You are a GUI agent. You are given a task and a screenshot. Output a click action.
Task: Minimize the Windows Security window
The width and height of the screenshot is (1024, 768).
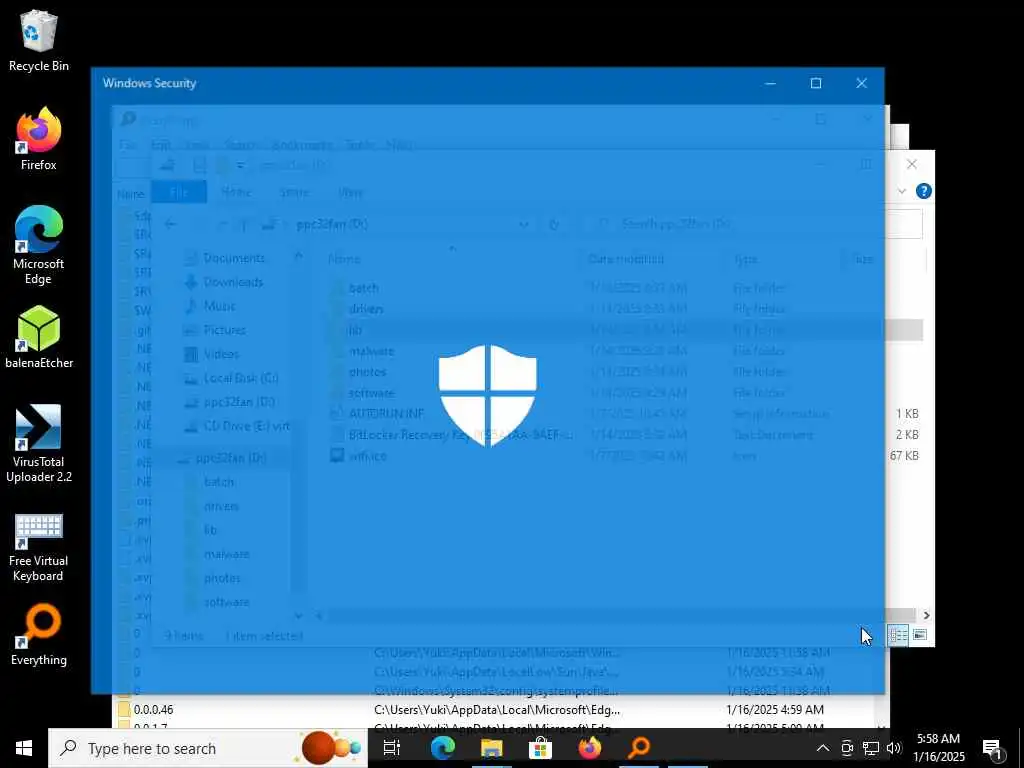tap(771, 83)
